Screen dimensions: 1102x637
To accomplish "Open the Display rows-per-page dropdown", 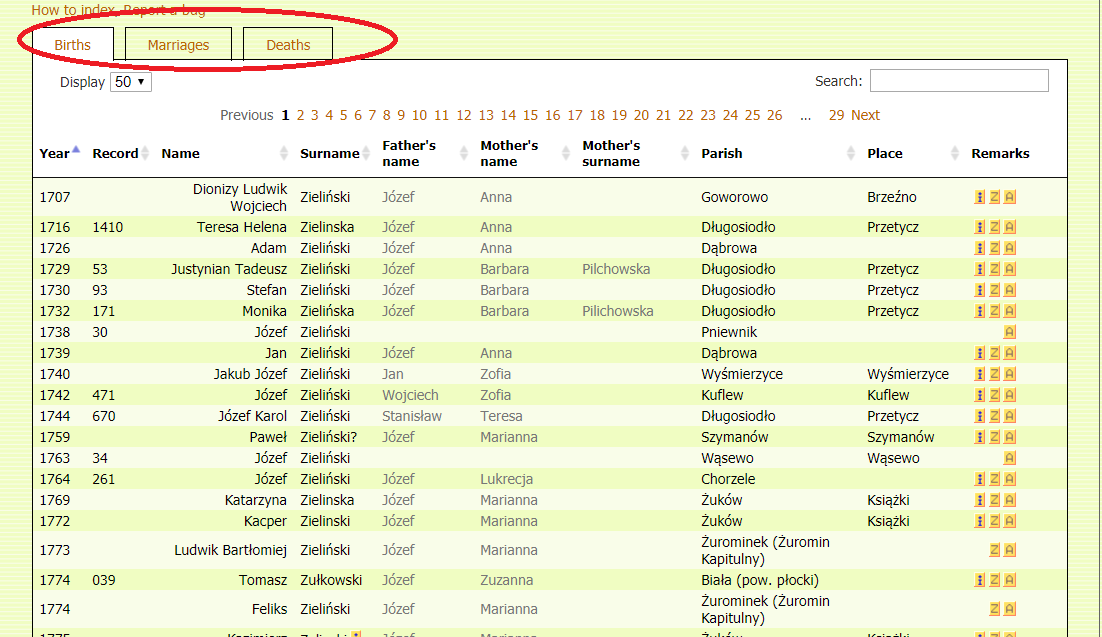I will click(x=130, y=82).
